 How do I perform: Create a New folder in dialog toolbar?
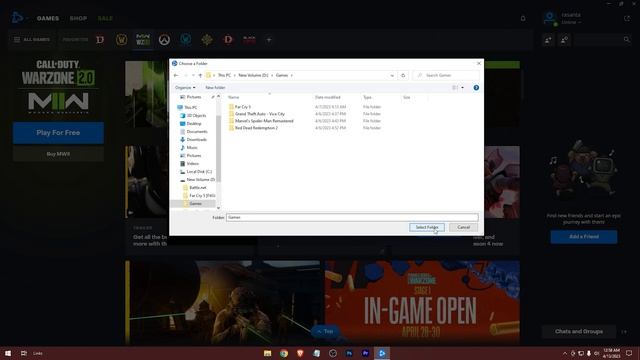click(215, 88)
